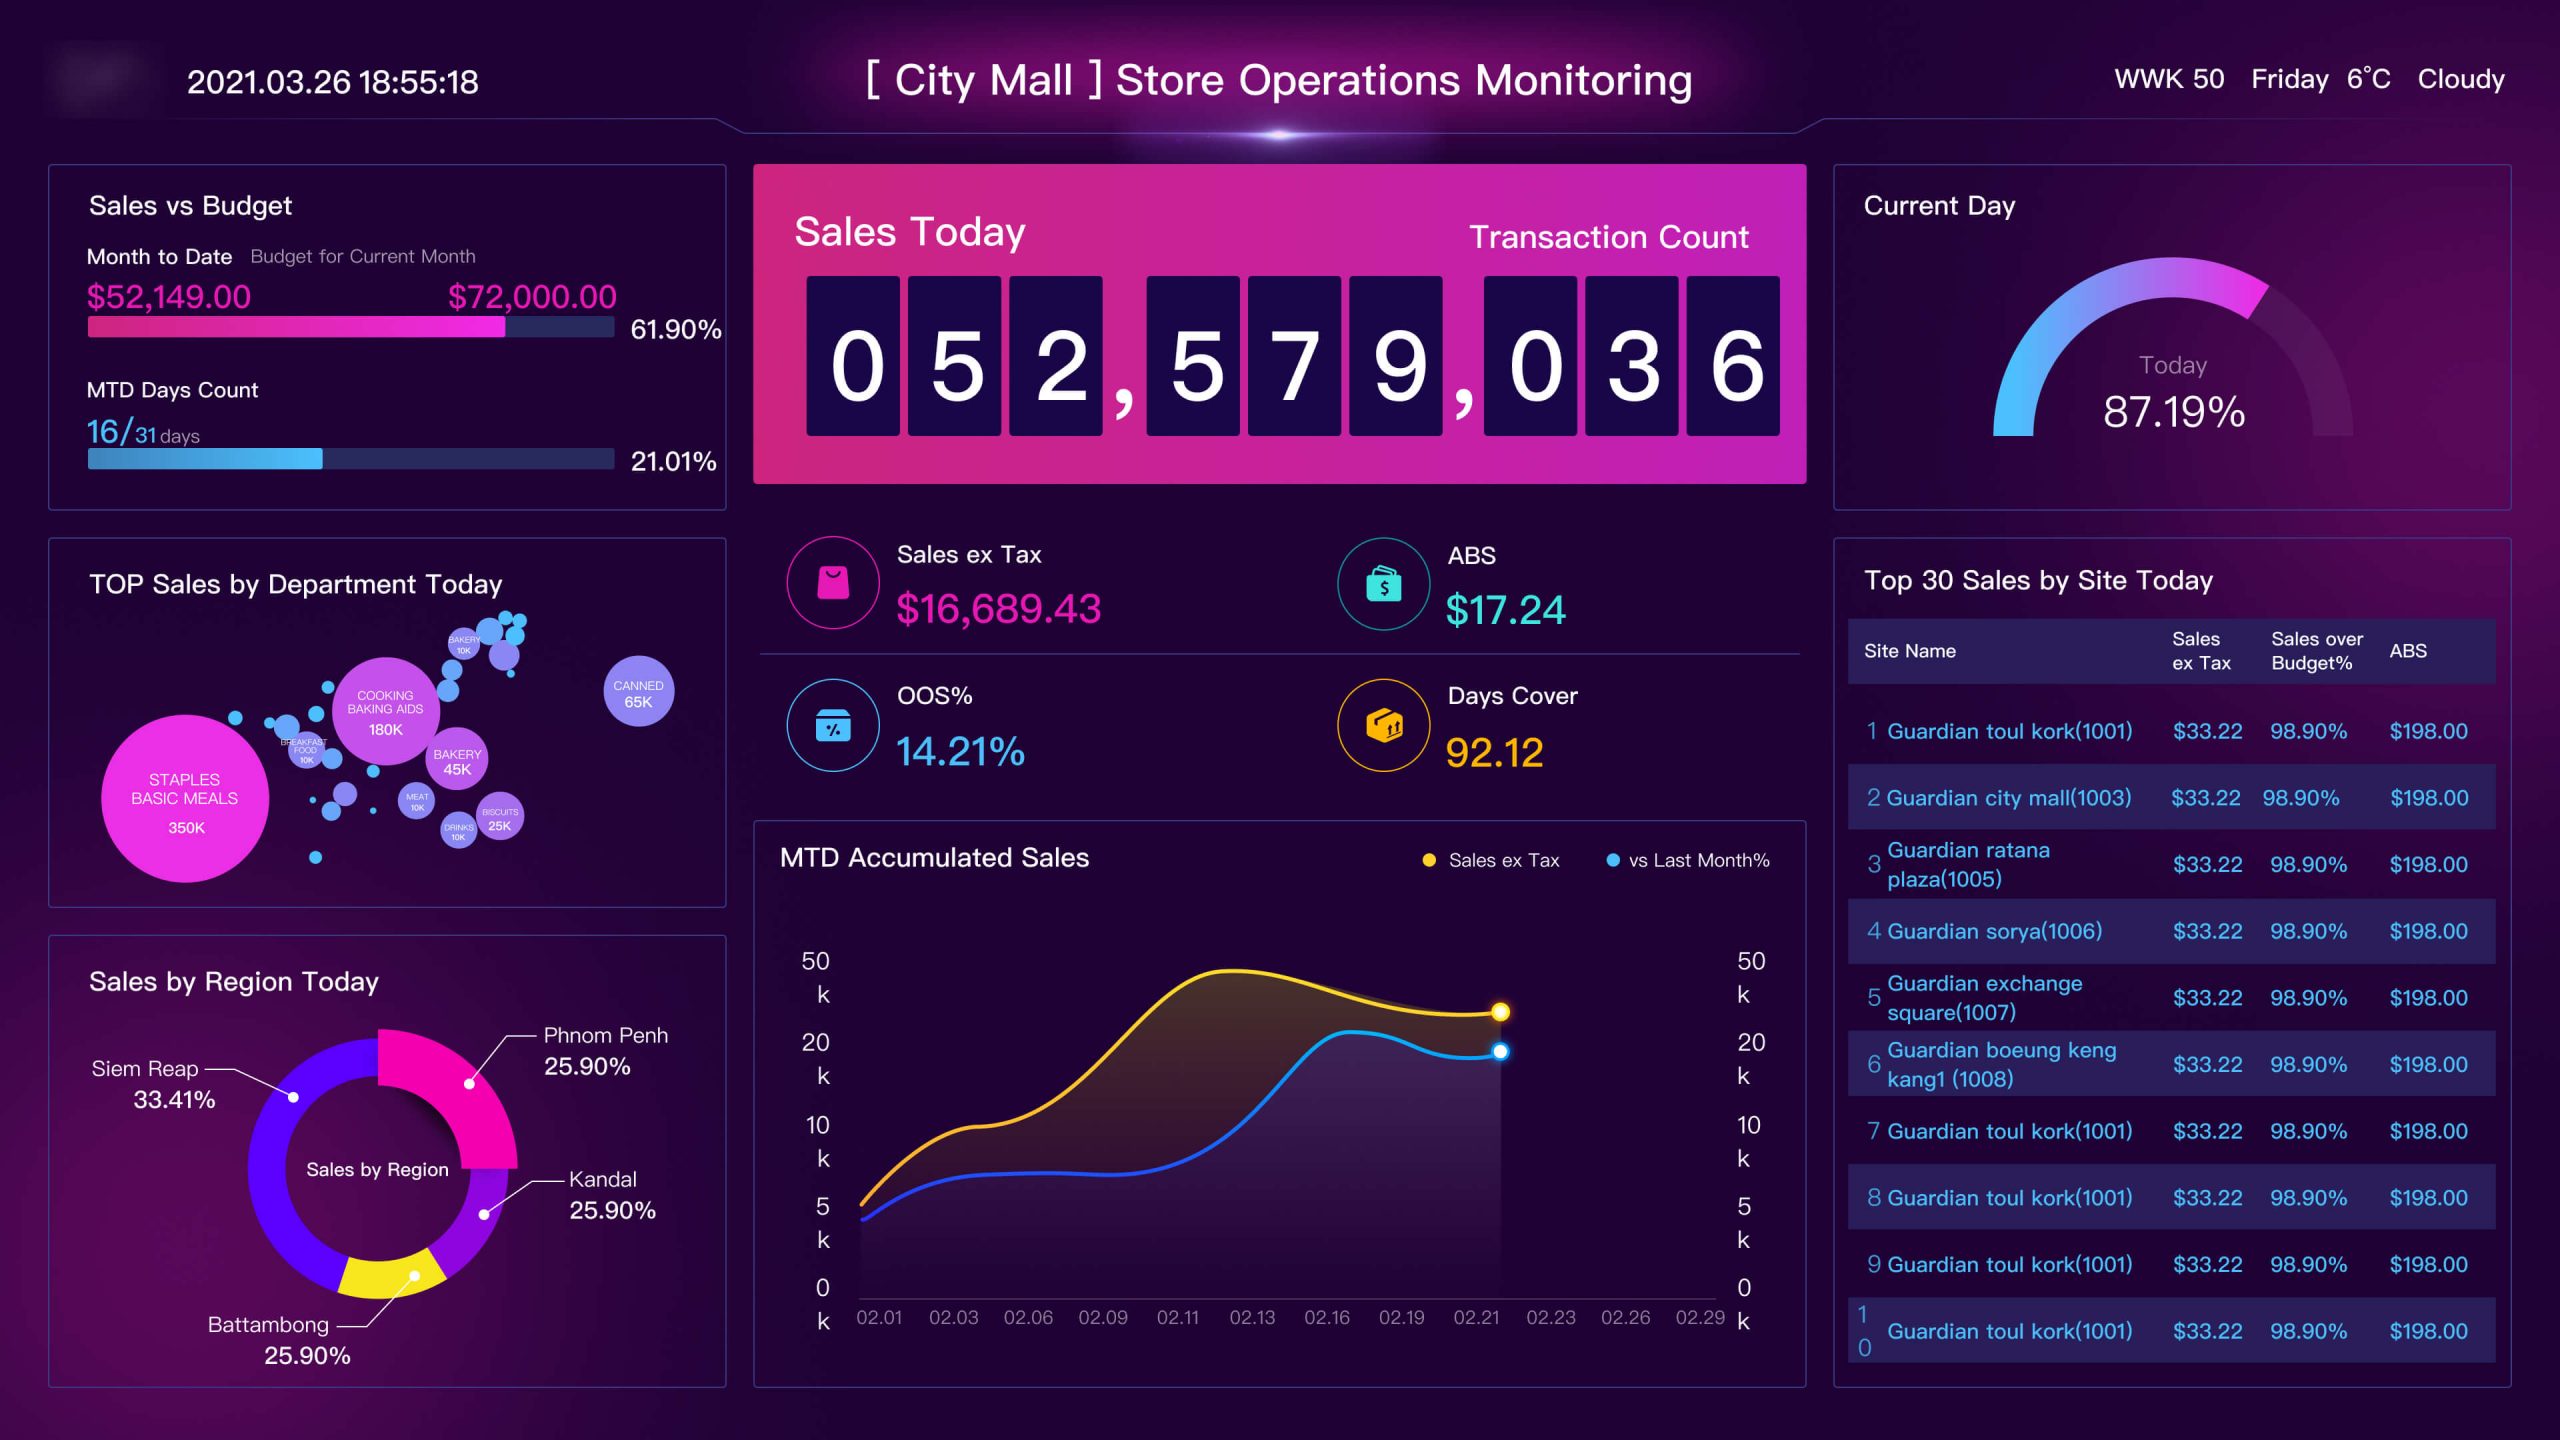Click the date time 2021.03.26 18:55:18
2560x1440 pixels.
pos(333,82)
